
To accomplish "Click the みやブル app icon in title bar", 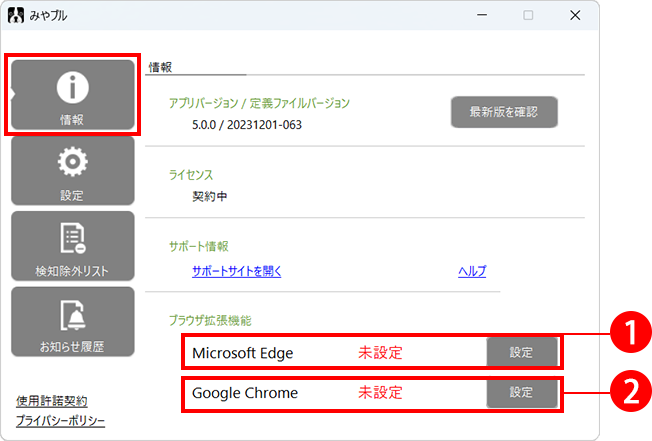I will [x=15, y=16].
